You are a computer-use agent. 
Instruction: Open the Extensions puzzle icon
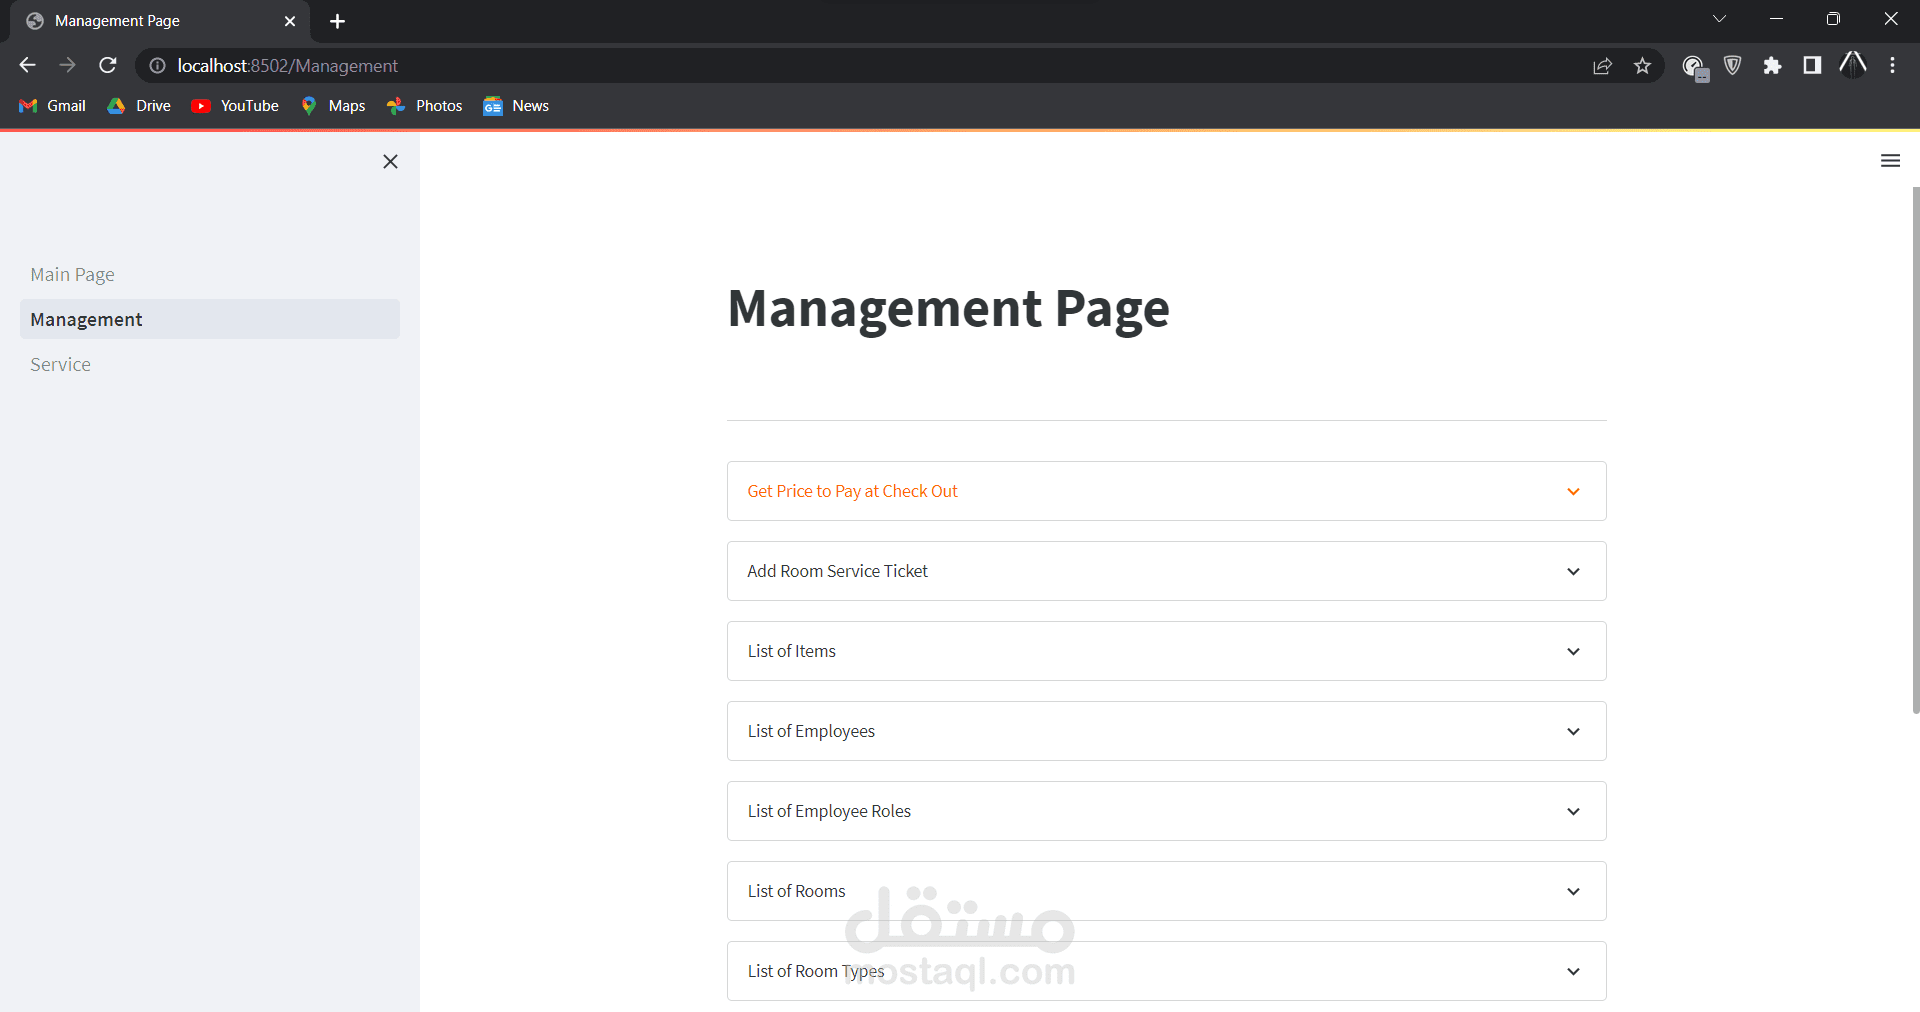click(1772, 65)
